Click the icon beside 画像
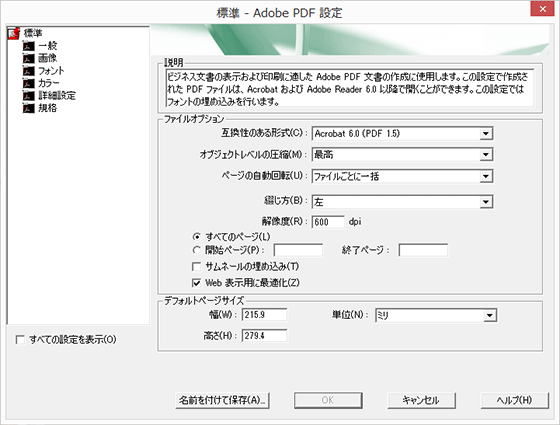The image size is (560, 425). pos(29,59)
